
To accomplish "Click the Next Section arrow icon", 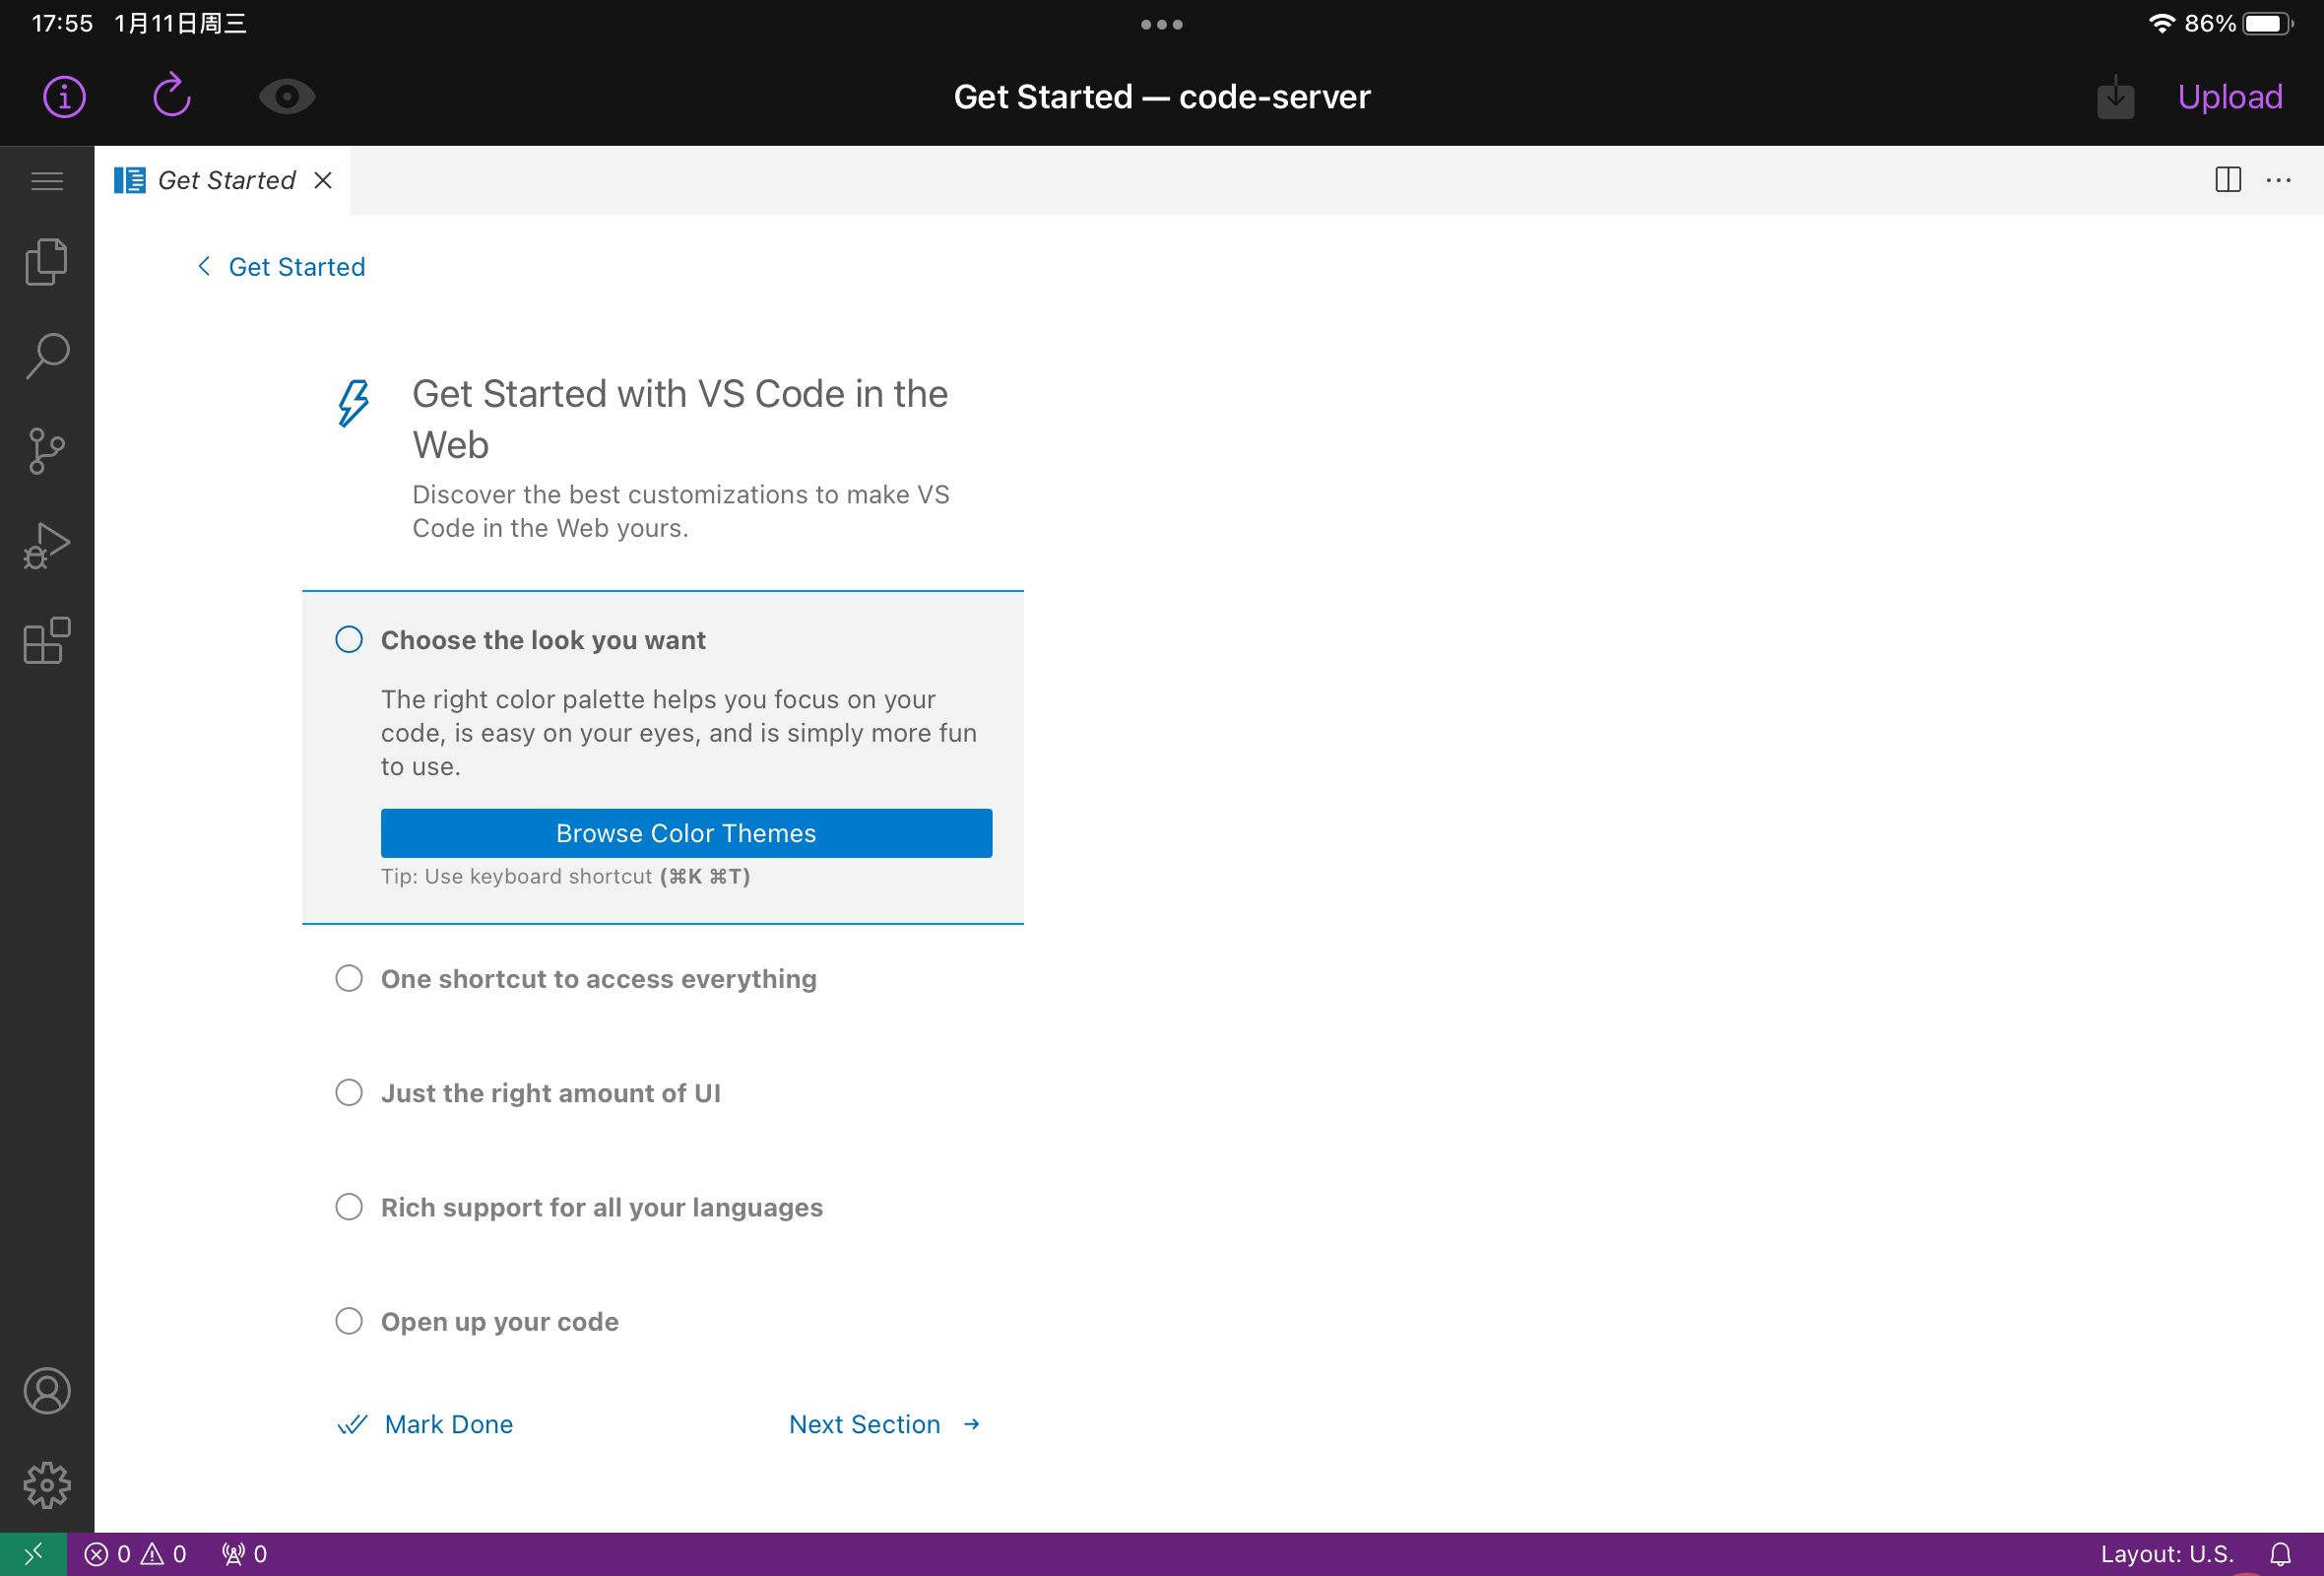I will (971, 1424).
